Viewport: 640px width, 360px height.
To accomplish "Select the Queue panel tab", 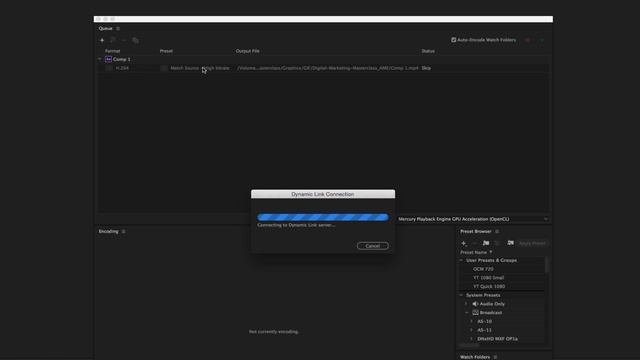I will coord(105,29).
